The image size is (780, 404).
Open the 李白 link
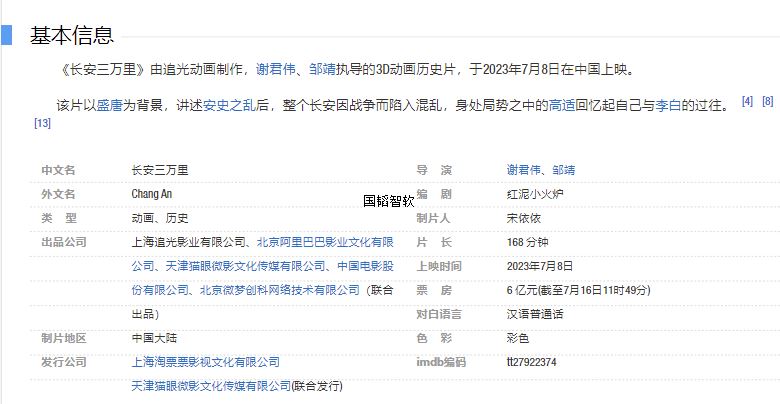(668, 105)
